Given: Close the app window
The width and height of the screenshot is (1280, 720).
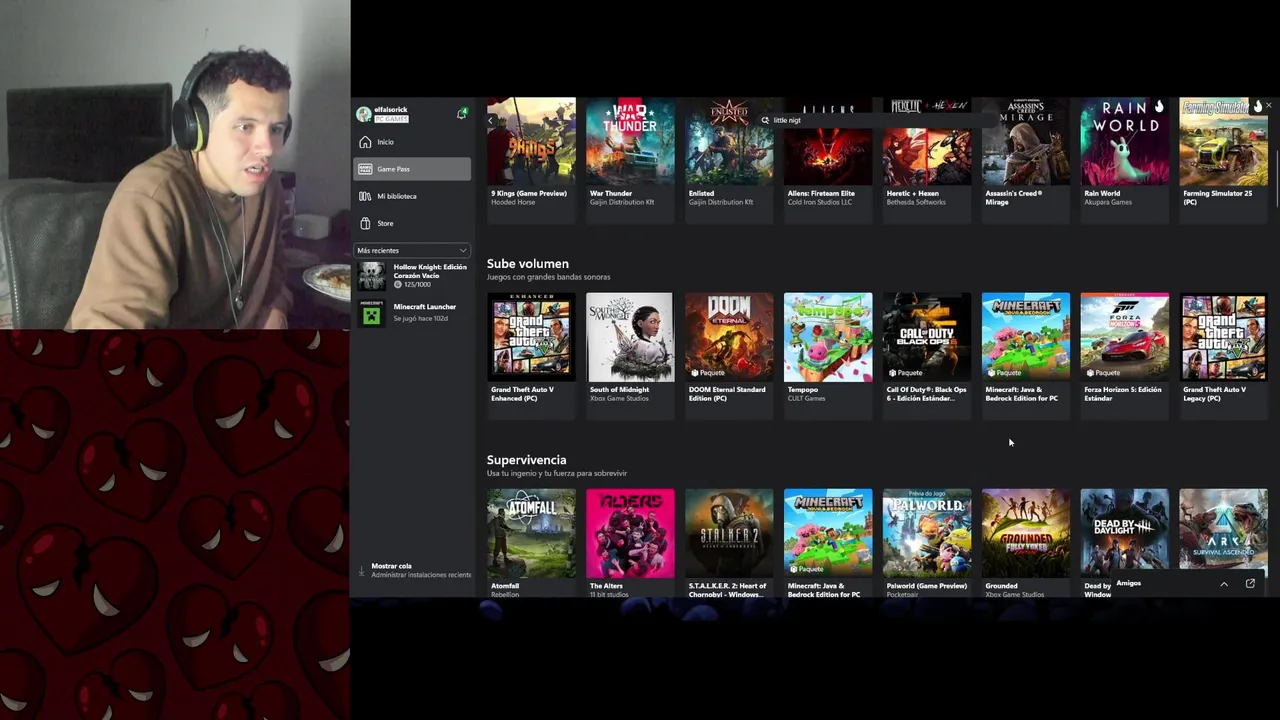Looking at the screenshot, I should (1269, 105).
